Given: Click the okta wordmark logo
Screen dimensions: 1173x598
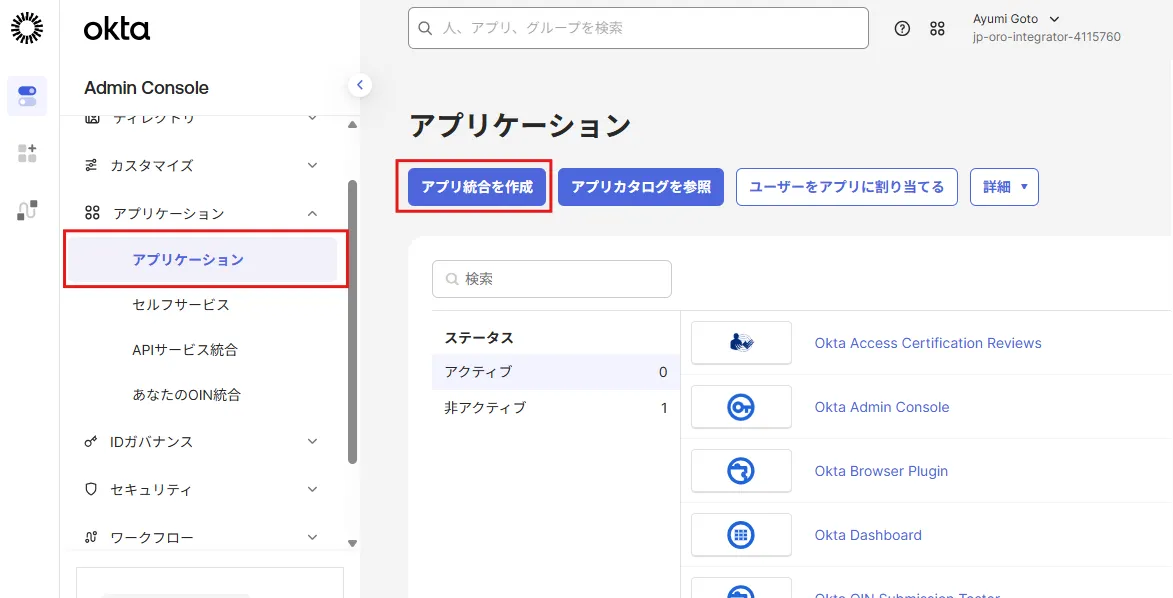Looking at the screenshot, I should tap(117, 29).
